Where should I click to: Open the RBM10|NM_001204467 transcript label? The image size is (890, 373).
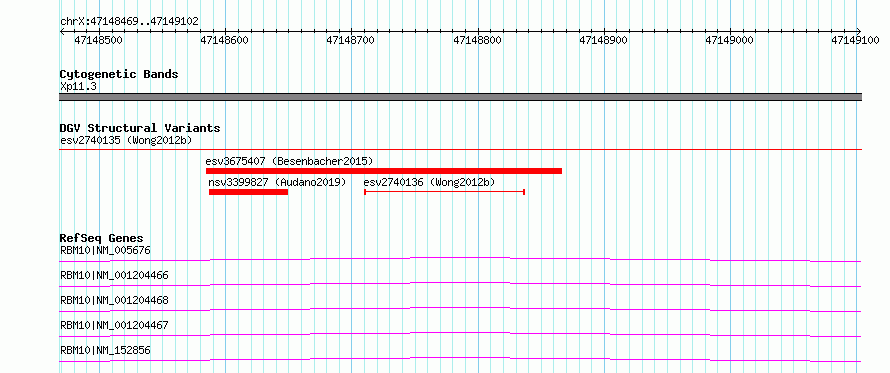(x=114, y=325)
